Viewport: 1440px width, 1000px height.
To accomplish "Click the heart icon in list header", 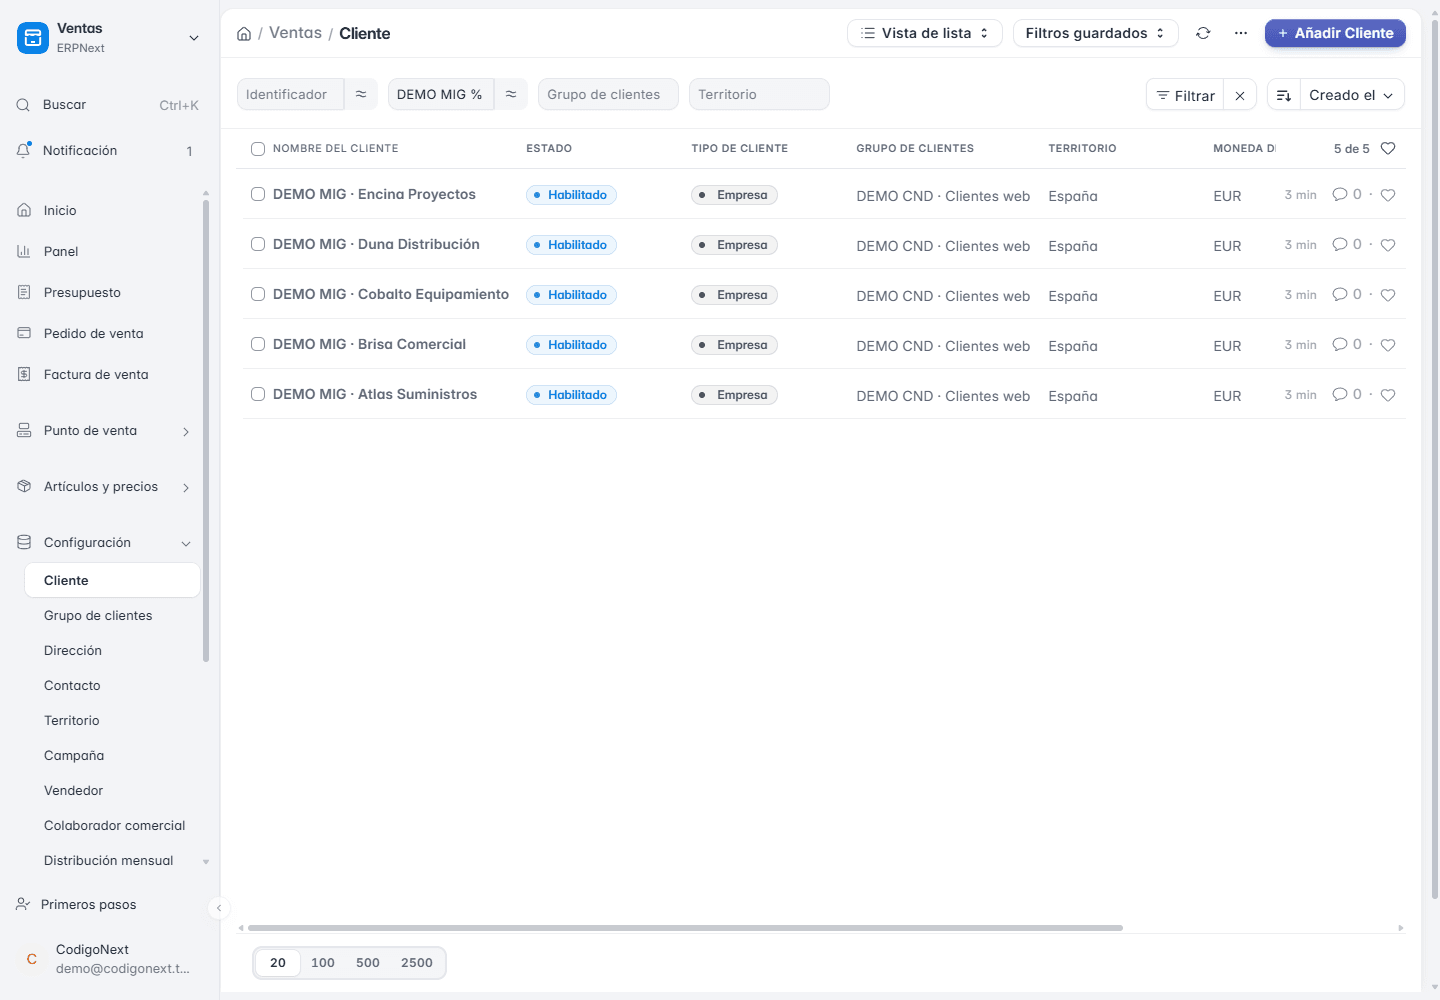I will click(x=1388, y=148).
